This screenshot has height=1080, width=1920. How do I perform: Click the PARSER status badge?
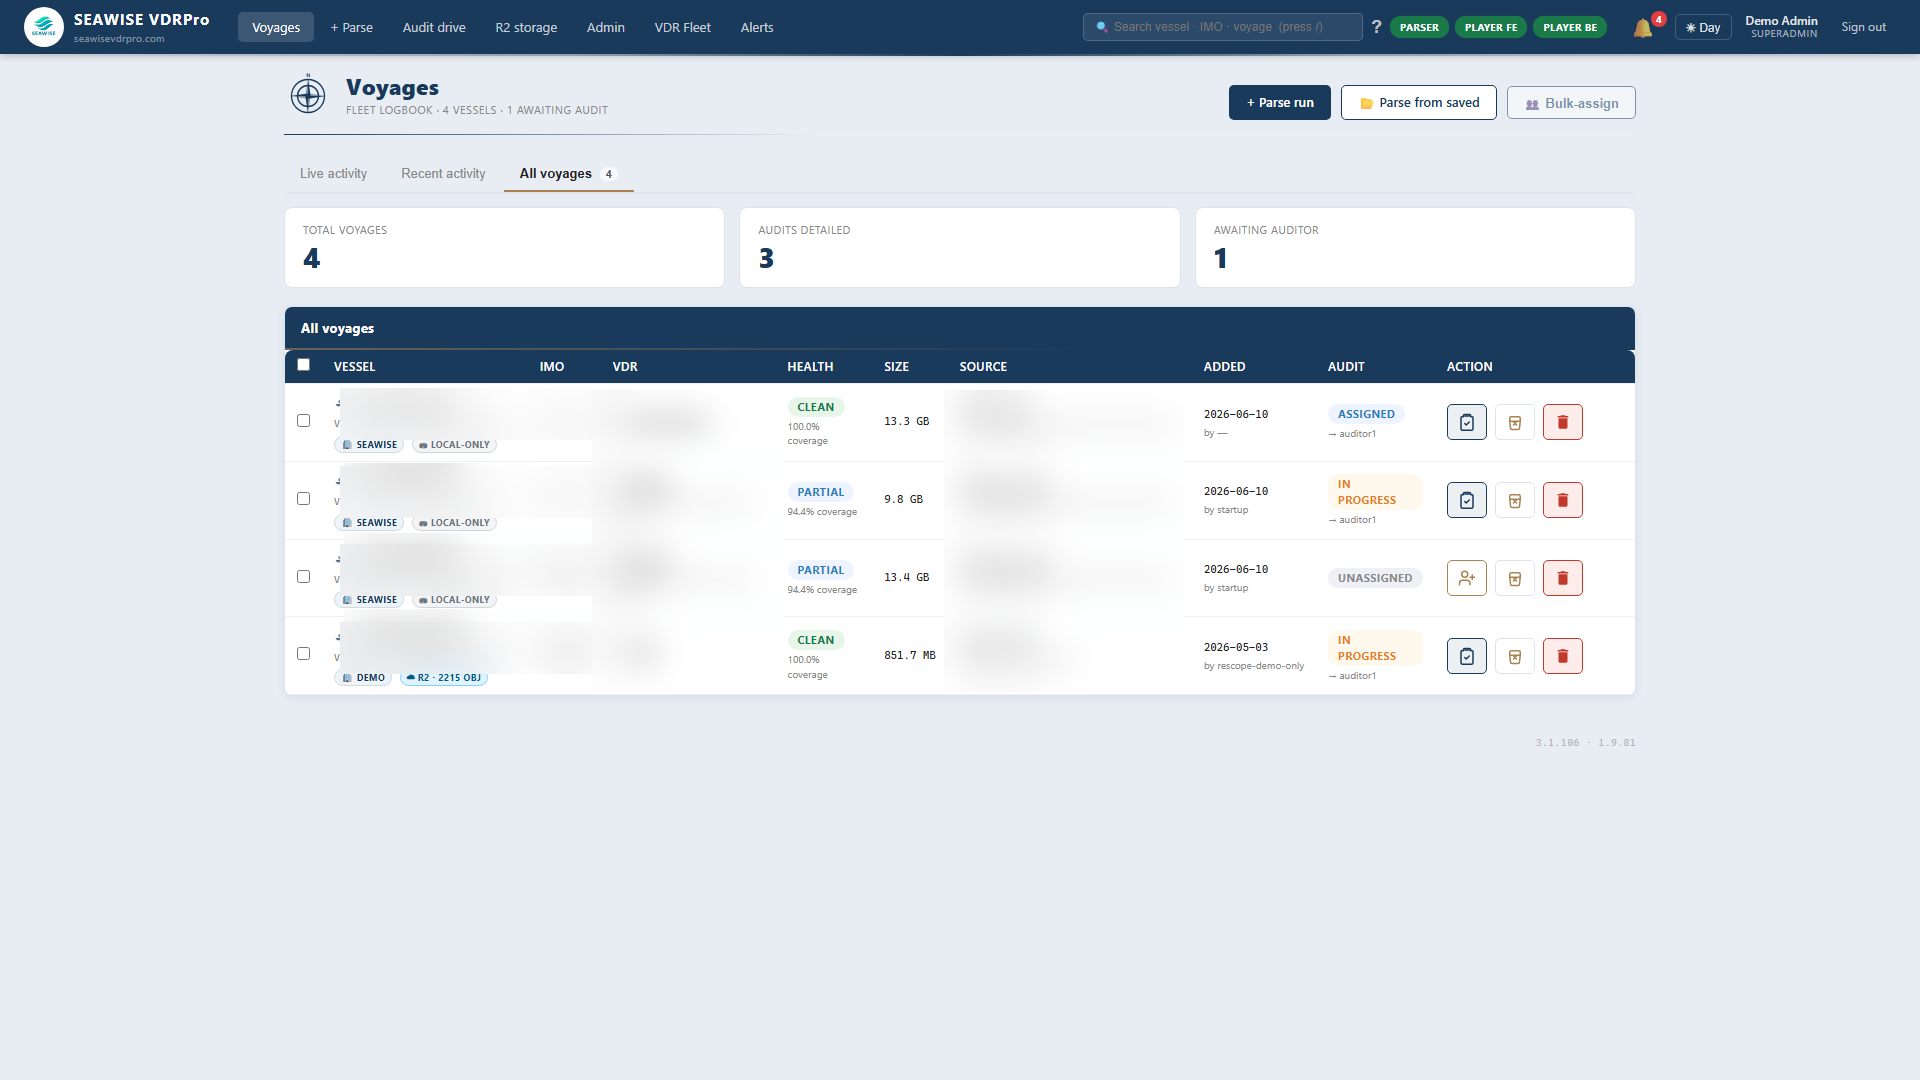point(1419,27)
